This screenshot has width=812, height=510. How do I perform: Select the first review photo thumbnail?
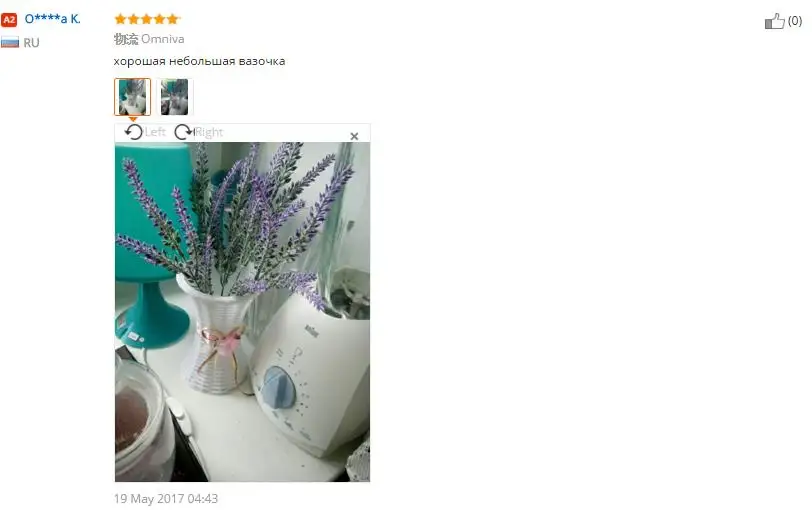[133, 97]
